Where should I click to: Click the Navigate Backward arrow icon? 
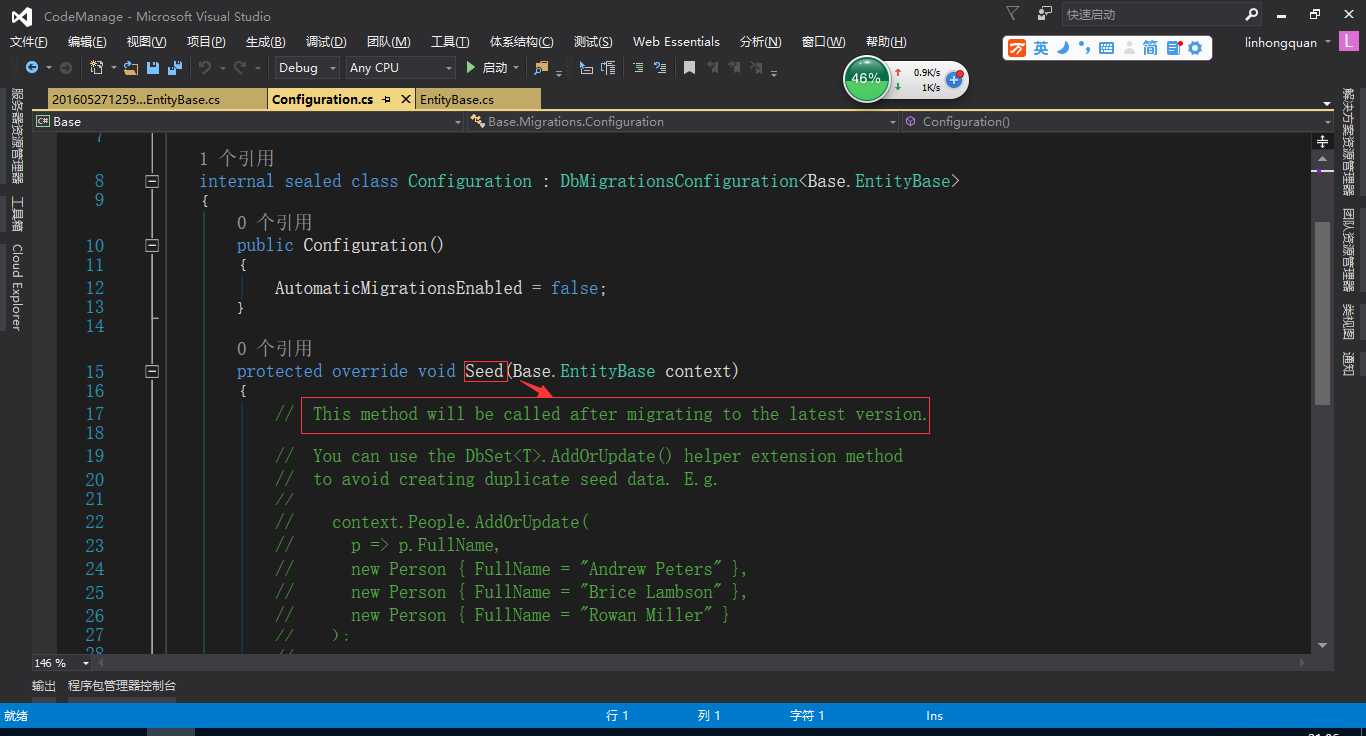pos(32,67)
